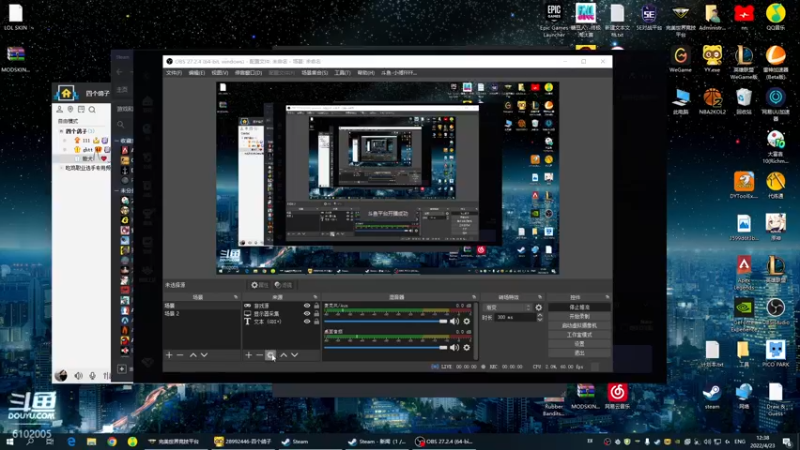Open 桌面音频 mixer settings gear
The height and width of the screenshot is (450, 800).
(466, 347)
